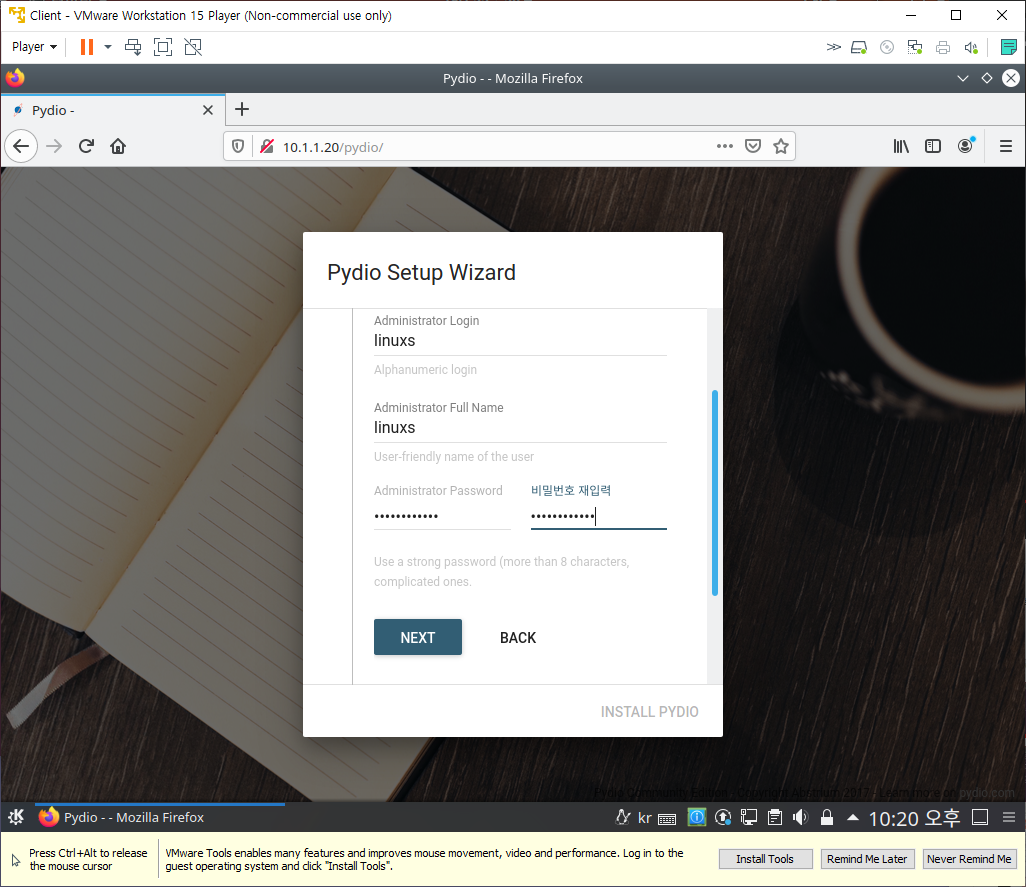
Task: Open the Firefox Library icon
Action: click(x=901, y=146)
